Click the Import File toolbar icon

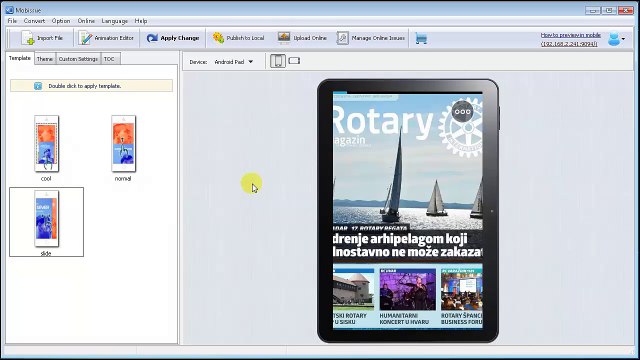pos(28,38)
